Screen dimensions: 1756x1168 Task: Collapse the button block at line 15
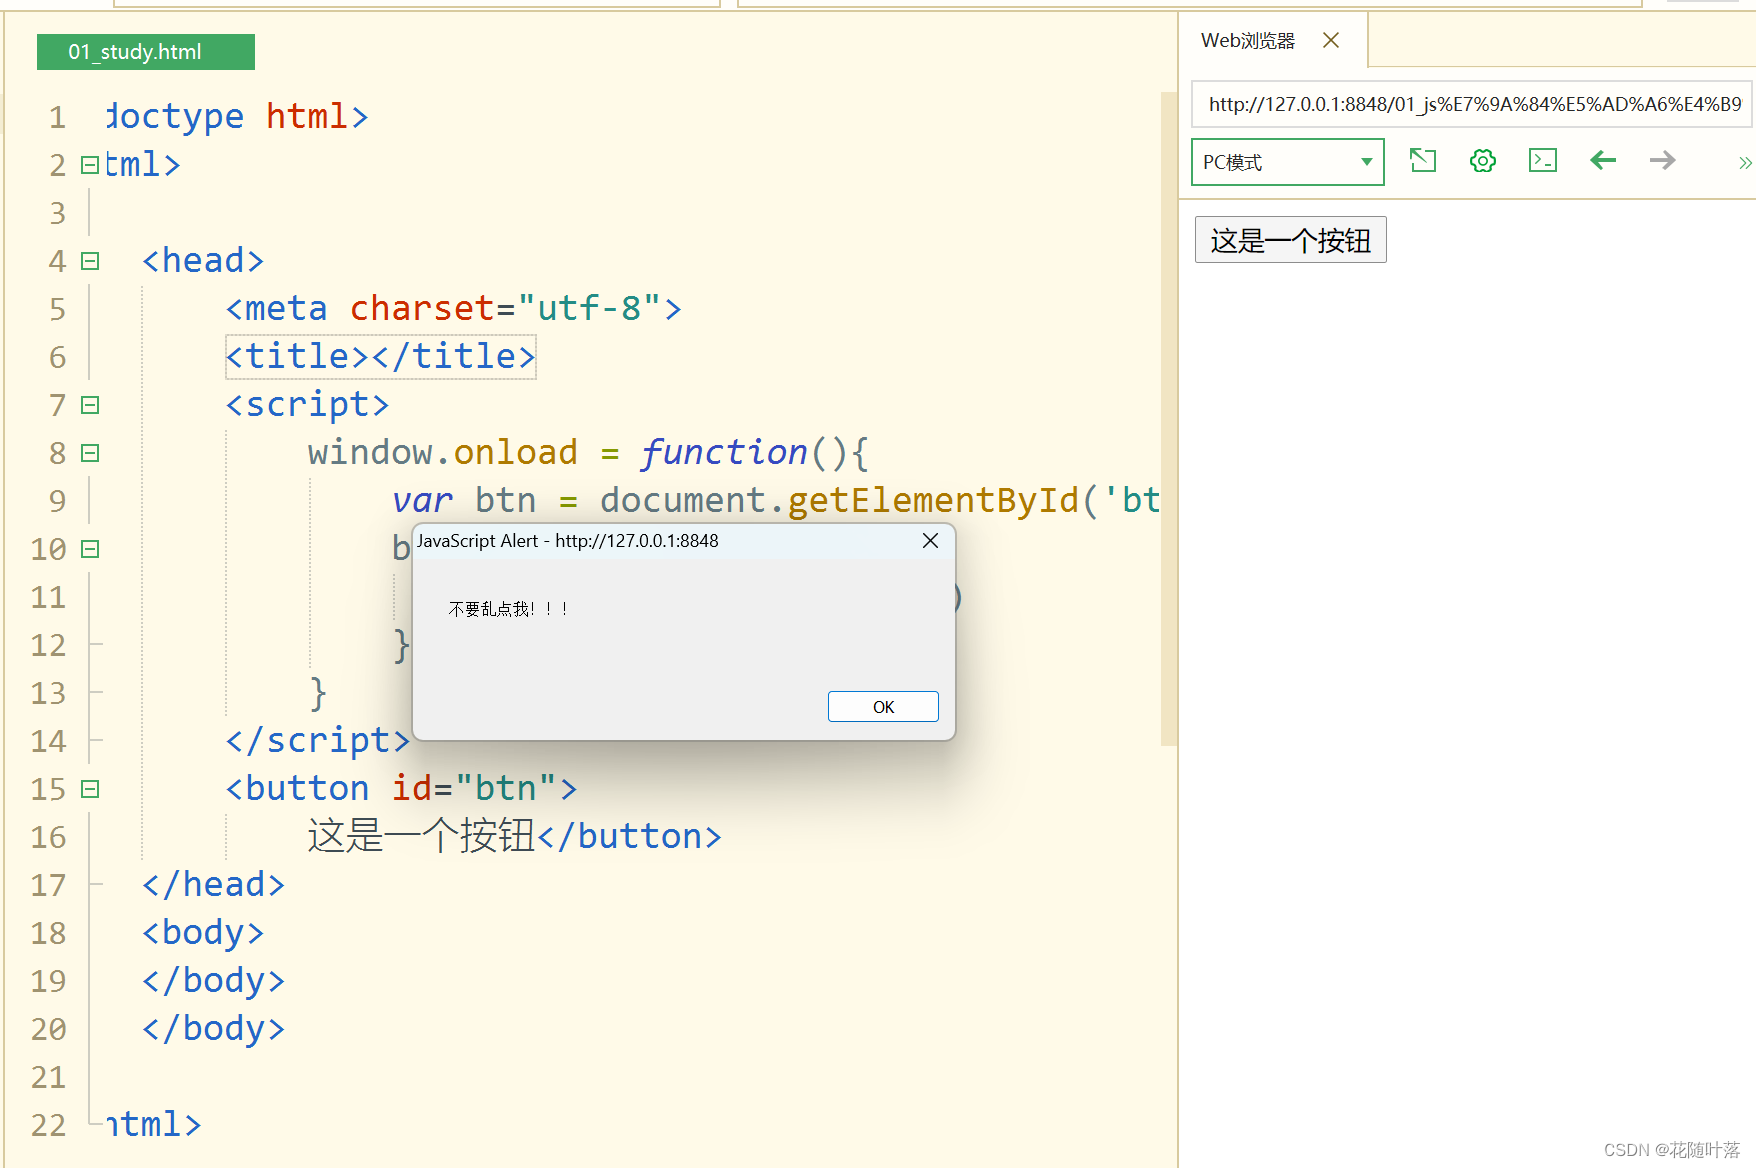coord(90,789)
